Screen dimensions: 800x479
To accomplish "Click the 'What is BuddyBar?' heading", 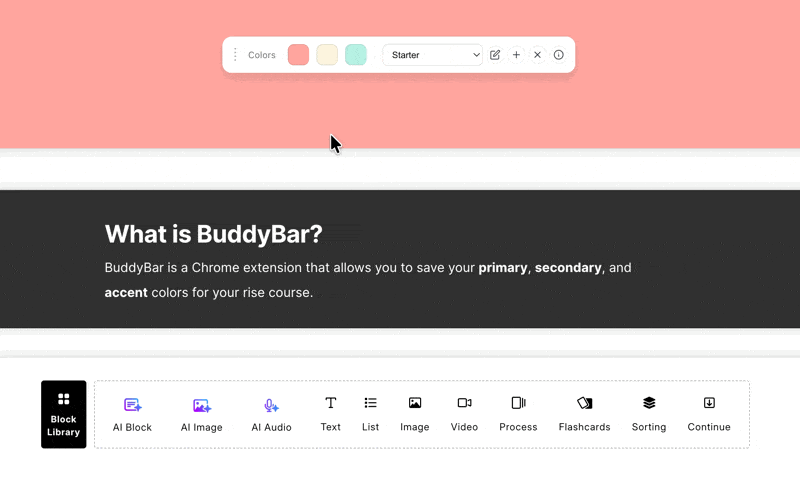I will tap(214, 234).
